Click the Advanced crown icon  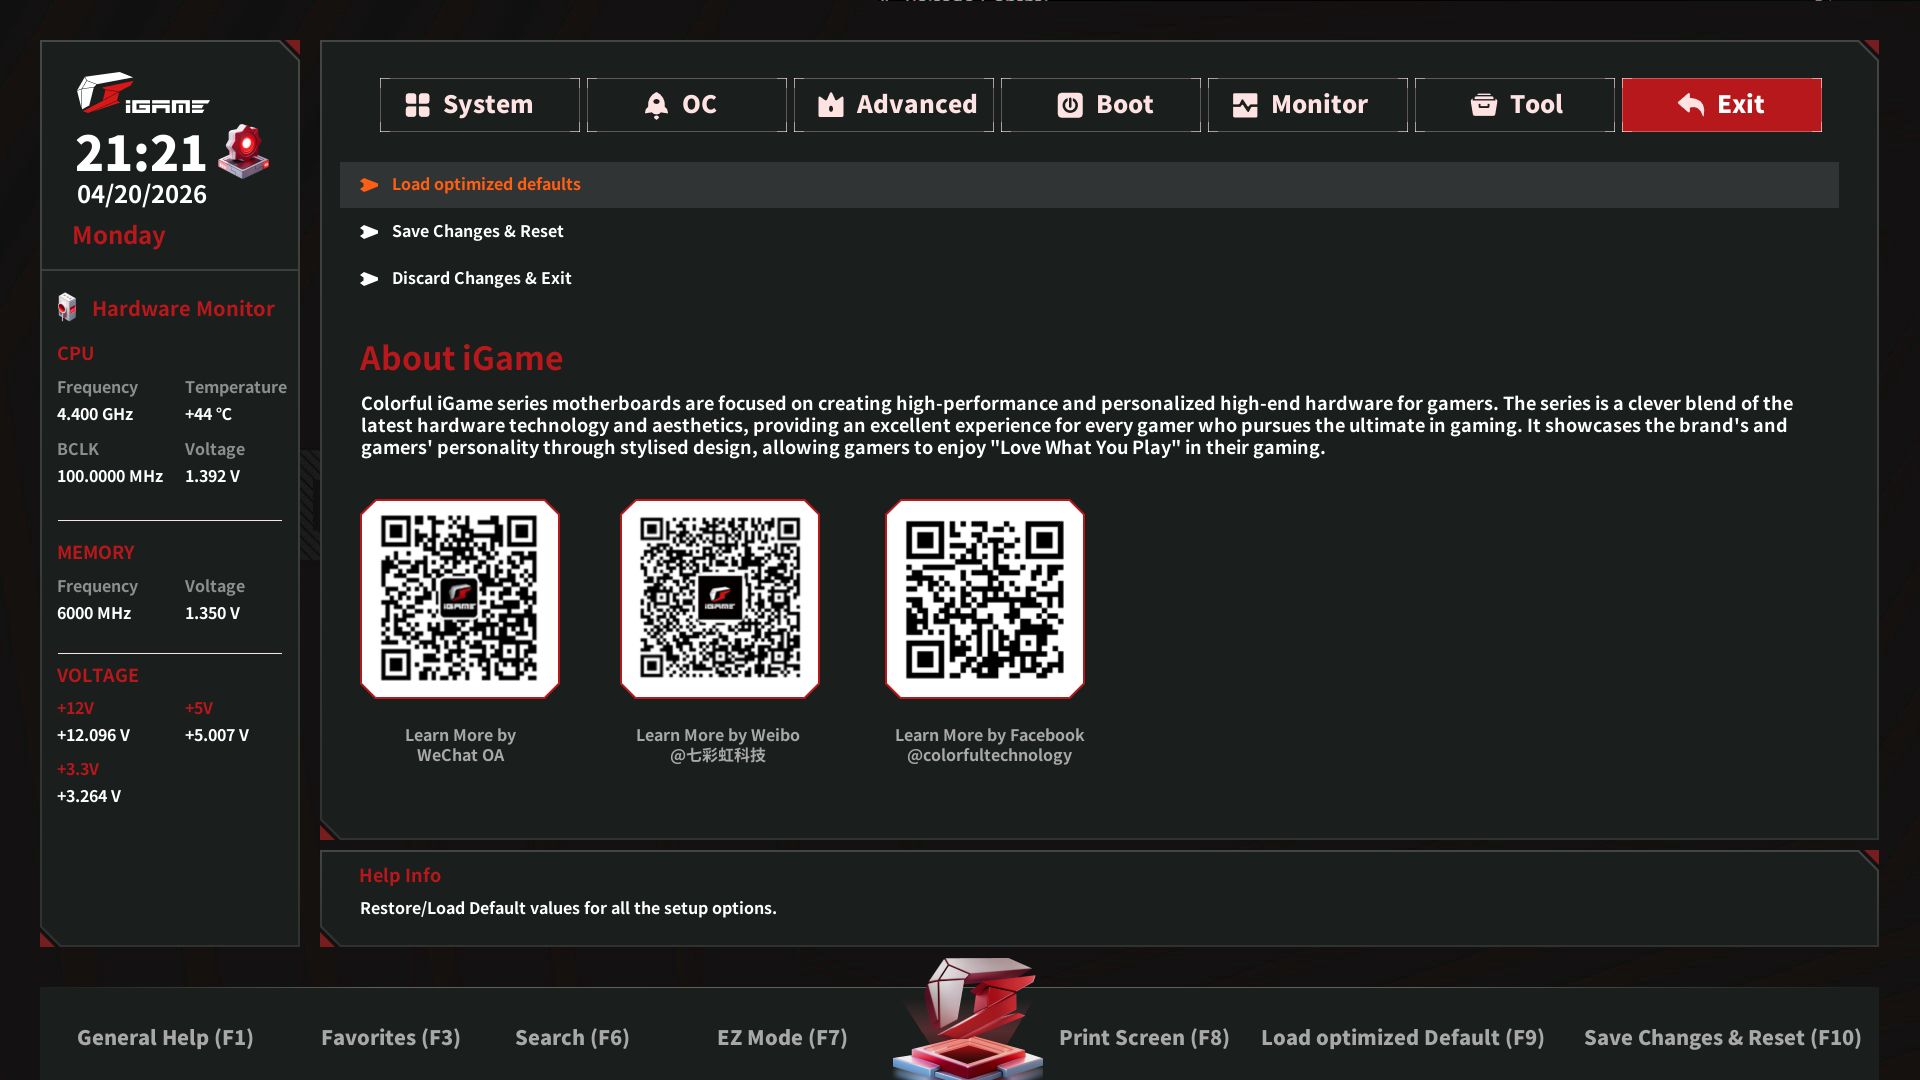tap(831, 105)
